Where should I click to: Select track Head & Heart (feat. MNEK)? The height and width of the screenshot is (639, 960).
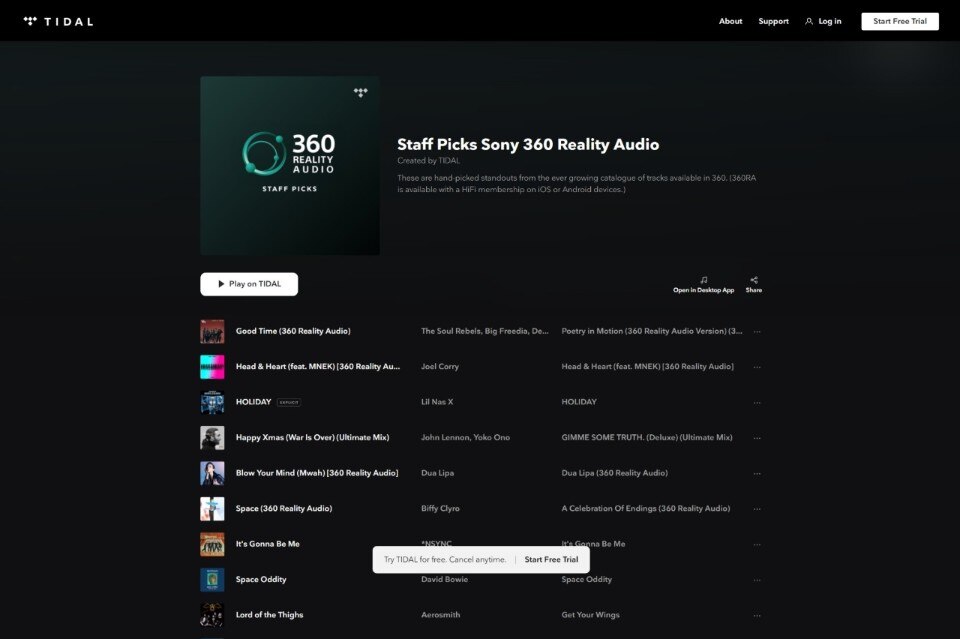(x=318, y=367)
